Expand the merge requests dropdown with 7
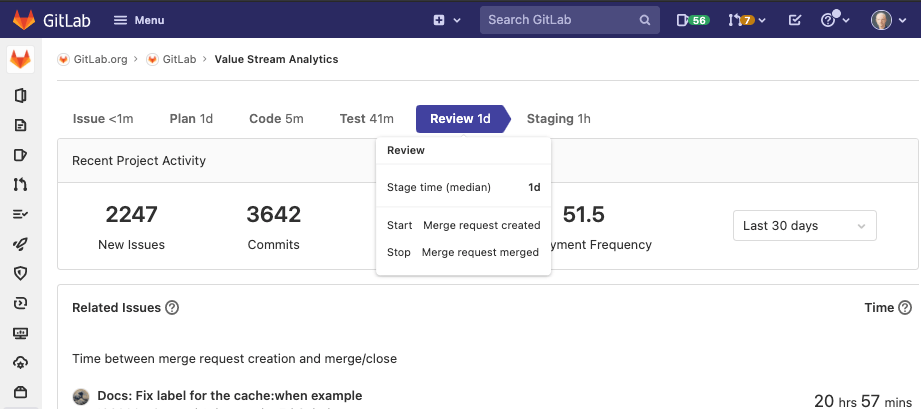Screen dimensions: 921x409 click(747, 20)
